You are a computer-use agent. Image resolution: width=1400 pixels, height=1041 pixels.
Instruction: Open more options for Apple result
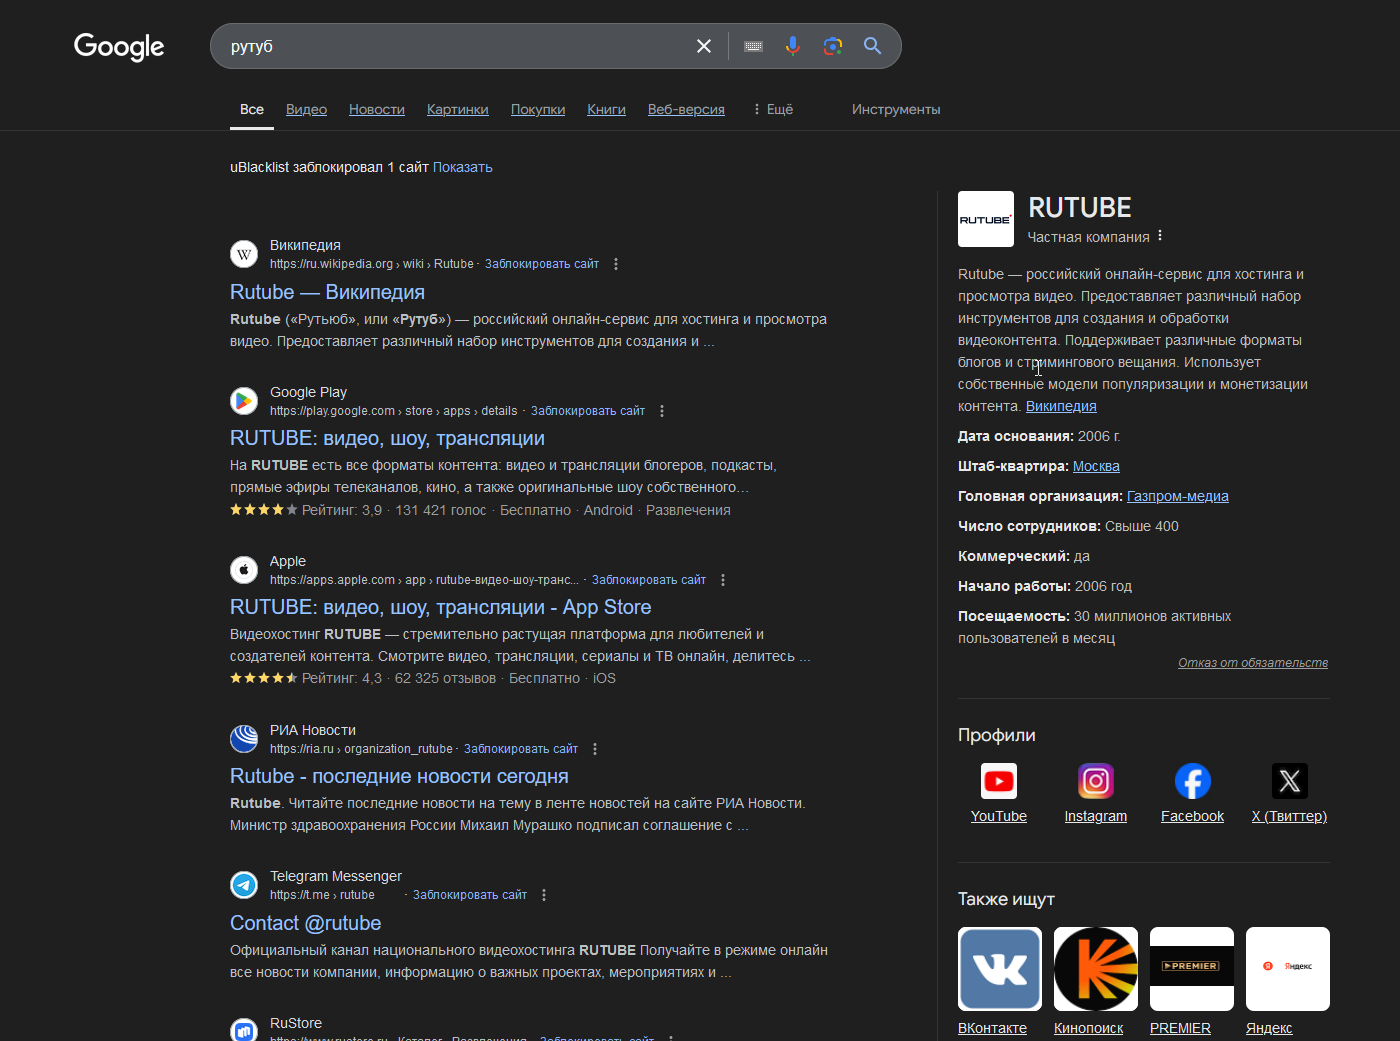click(723, 580)
